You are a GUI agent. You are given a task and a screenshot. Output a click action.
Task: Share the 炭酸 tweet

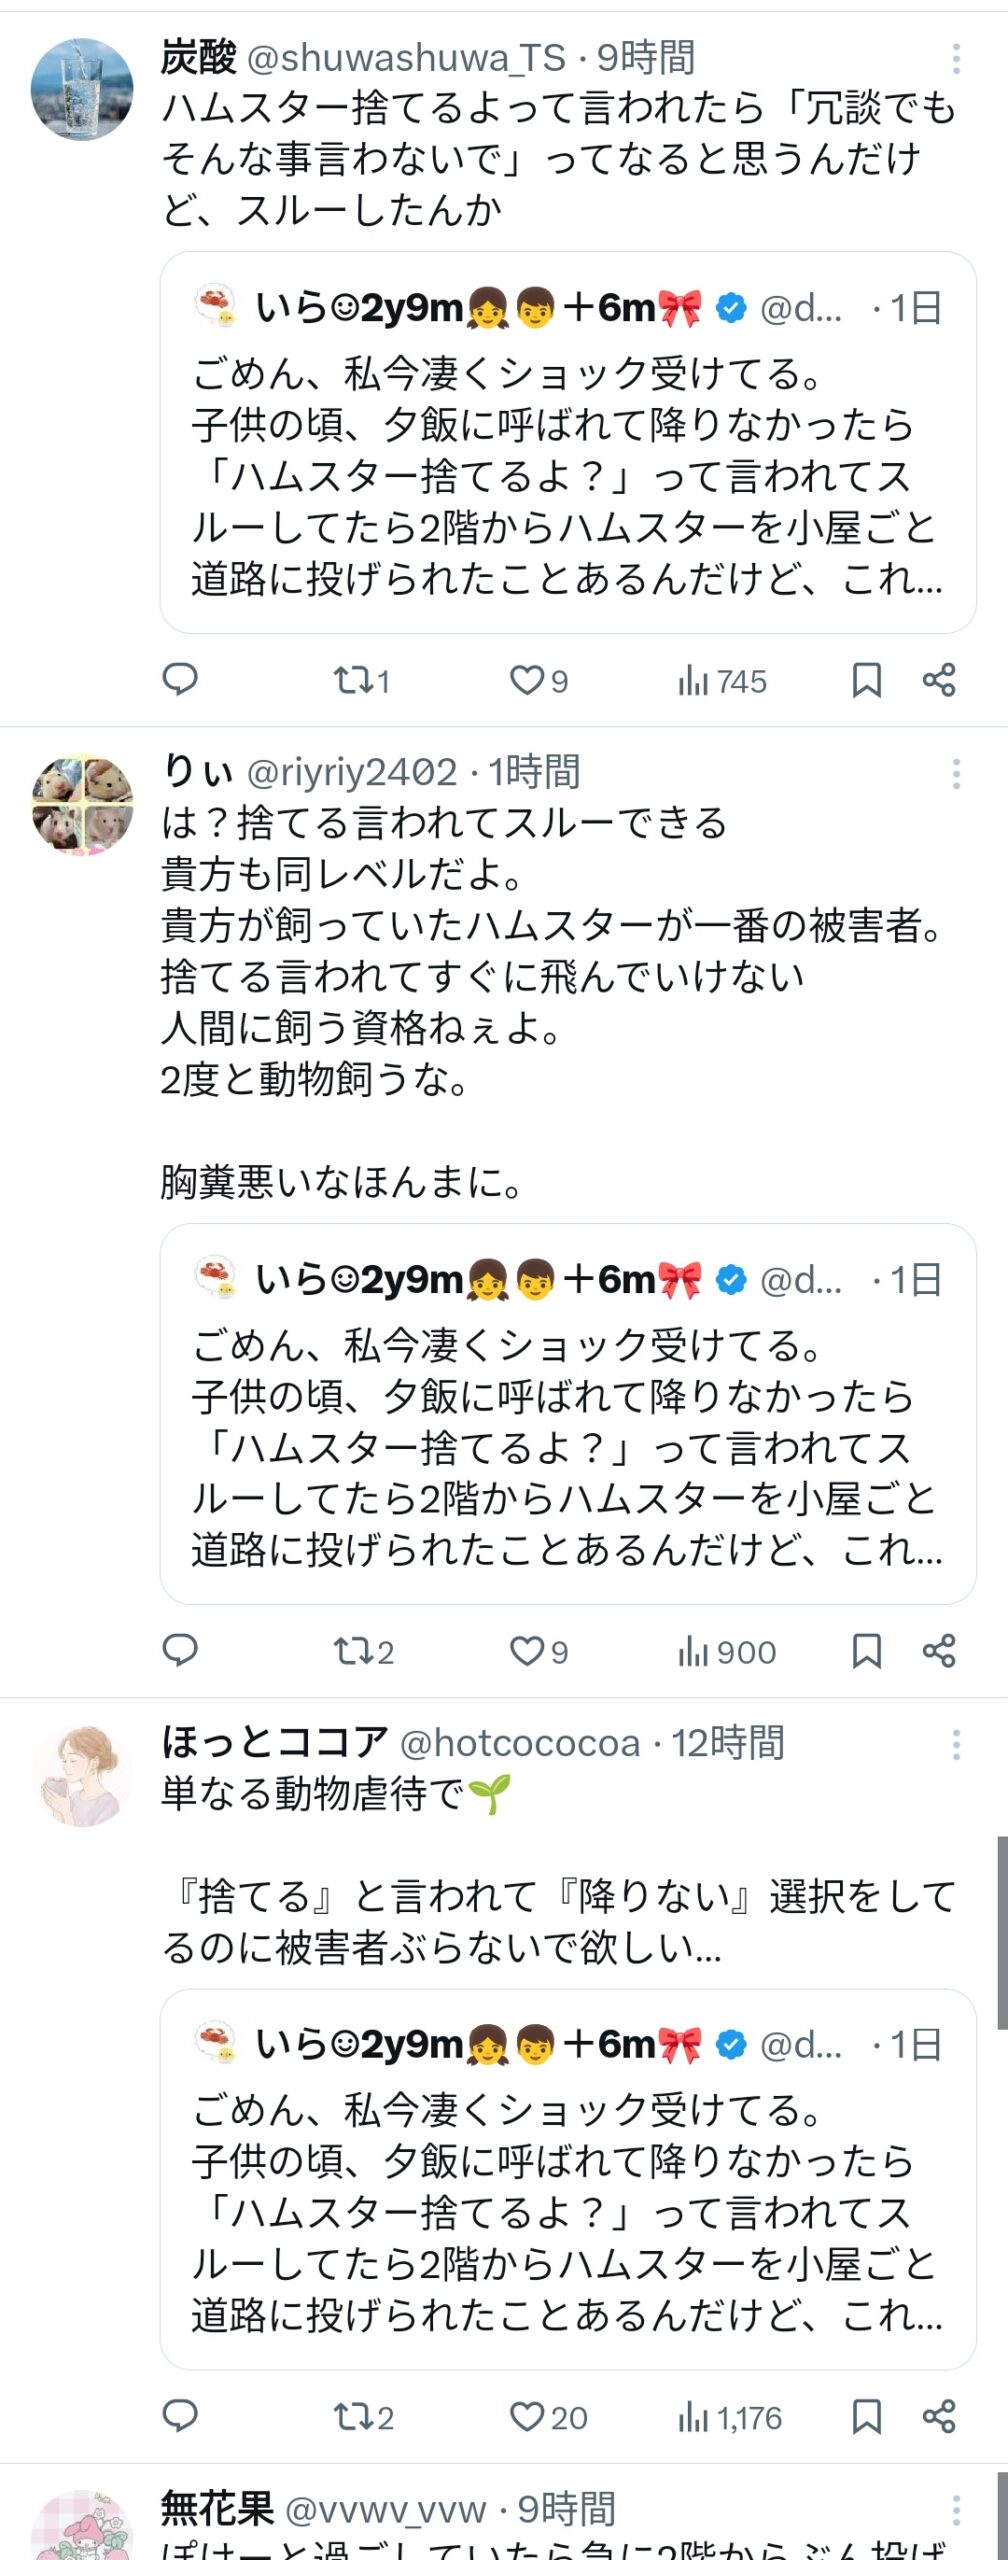(x=939, y=680)
